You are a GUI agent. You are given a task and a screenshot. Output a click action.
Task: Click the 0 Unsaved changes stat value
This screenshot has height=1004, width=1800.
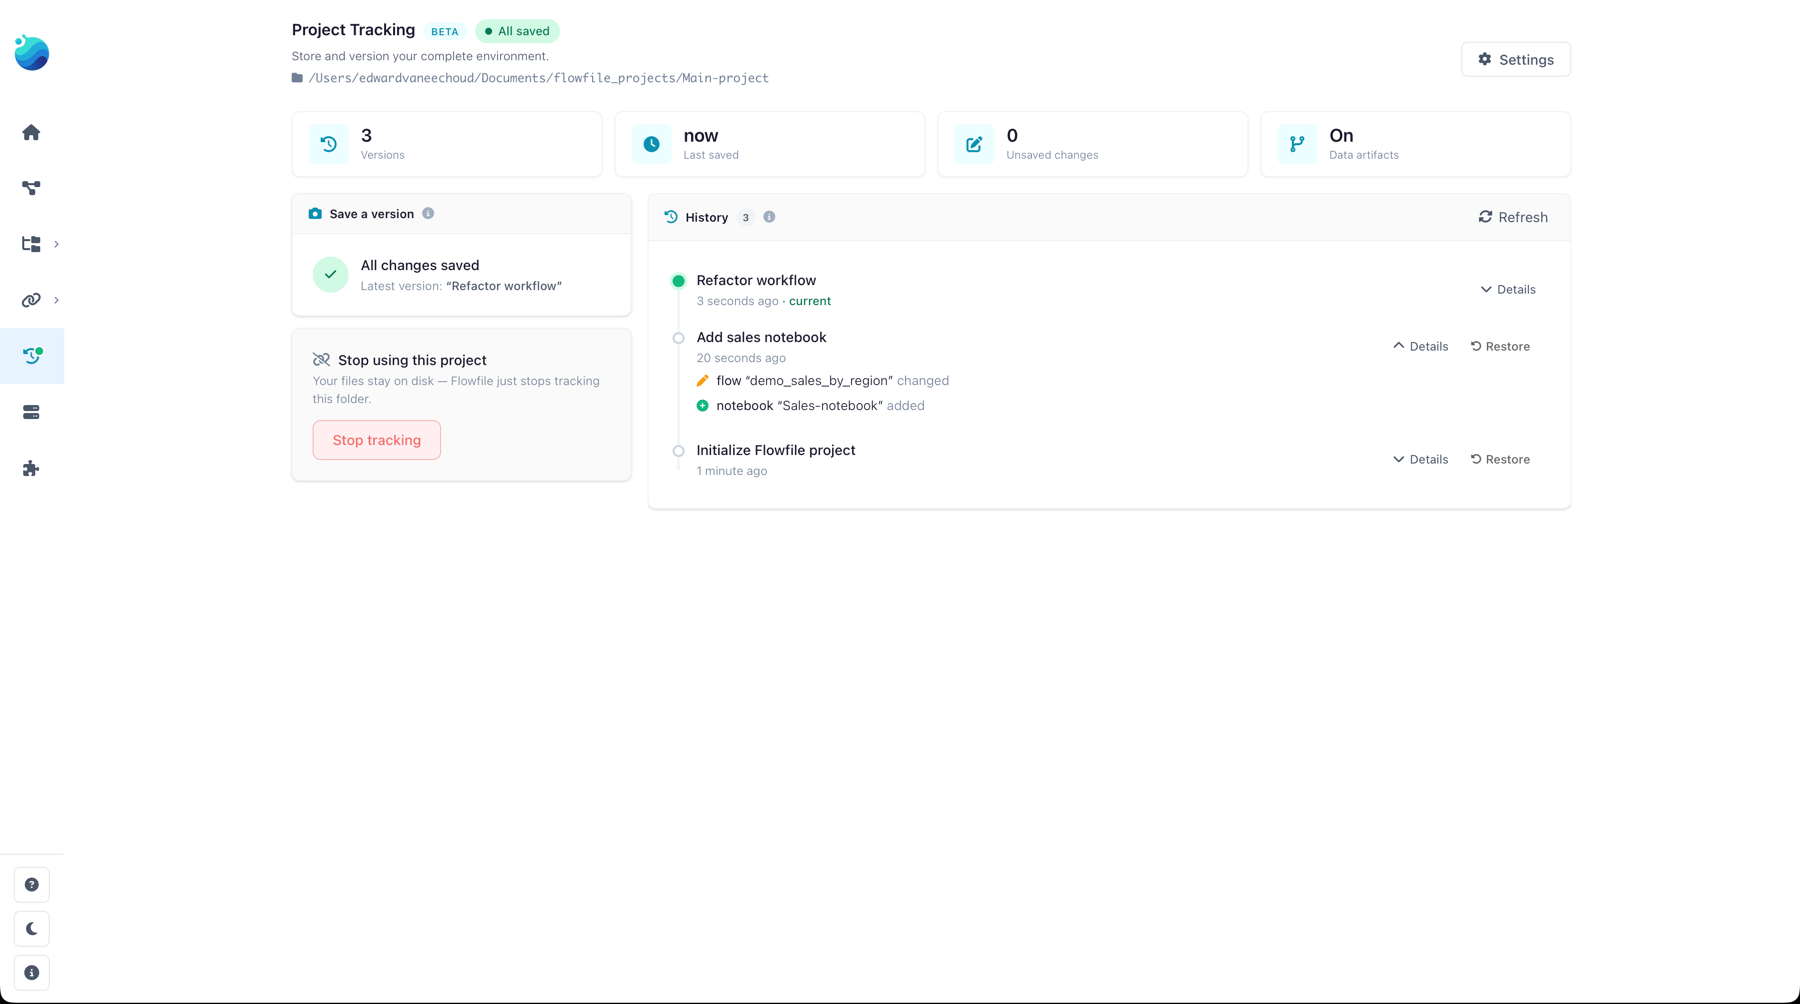point(1012,136)
